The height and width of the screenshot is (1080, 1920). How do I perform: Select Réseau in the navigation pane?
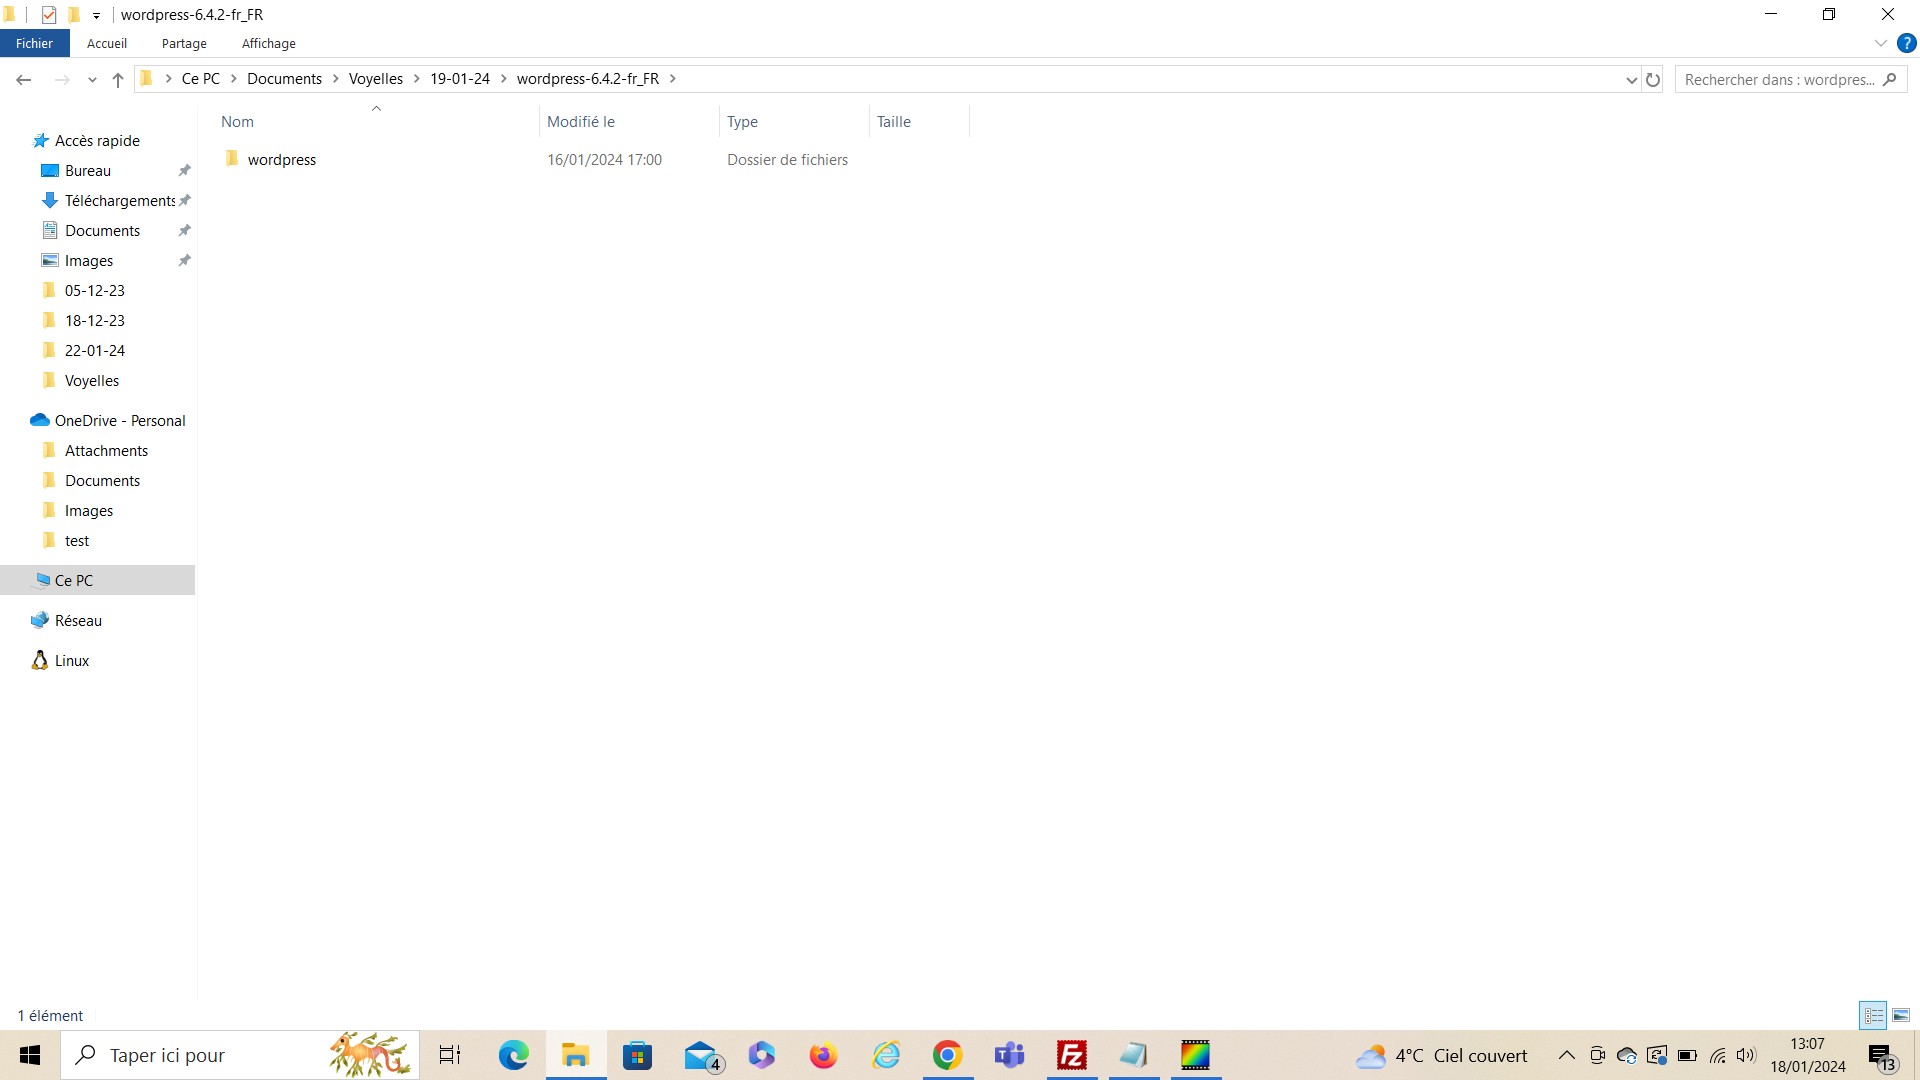point(78,621)
